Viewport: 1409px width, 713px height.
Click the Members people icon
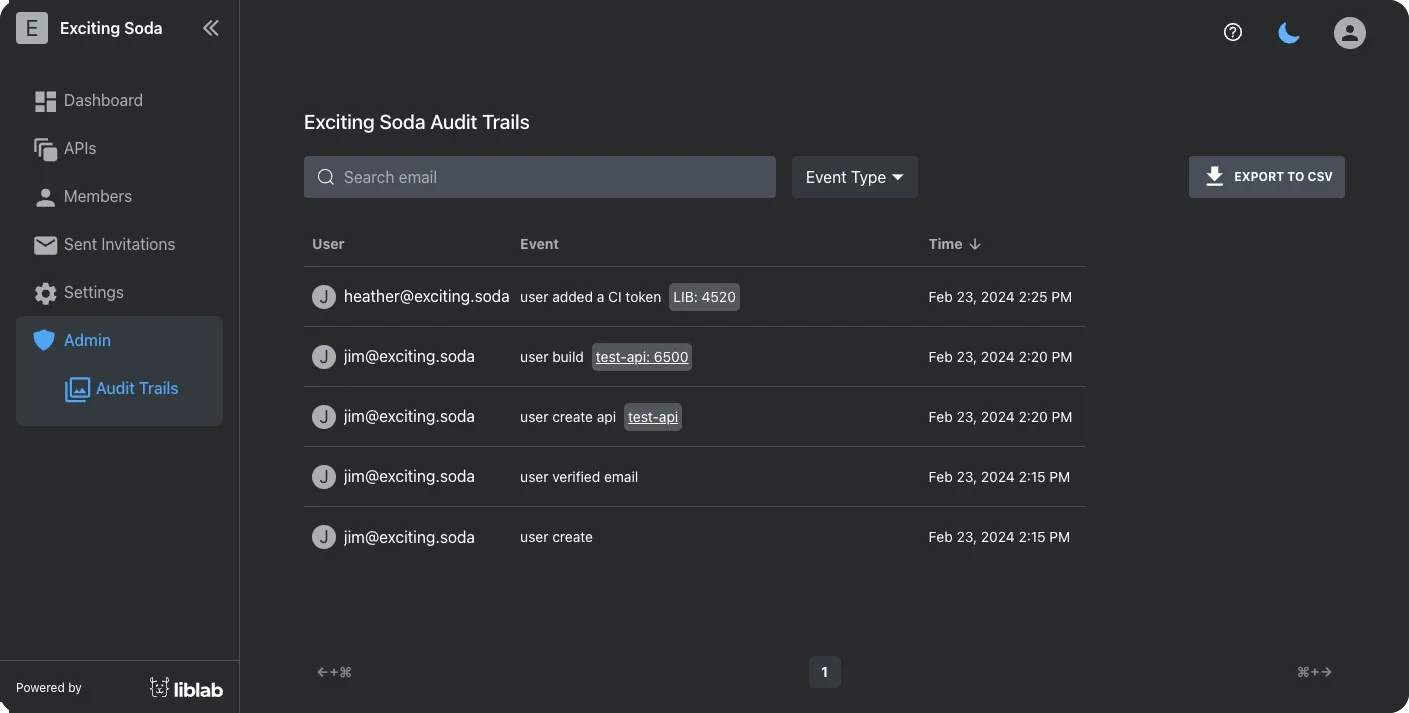point(44,196)
